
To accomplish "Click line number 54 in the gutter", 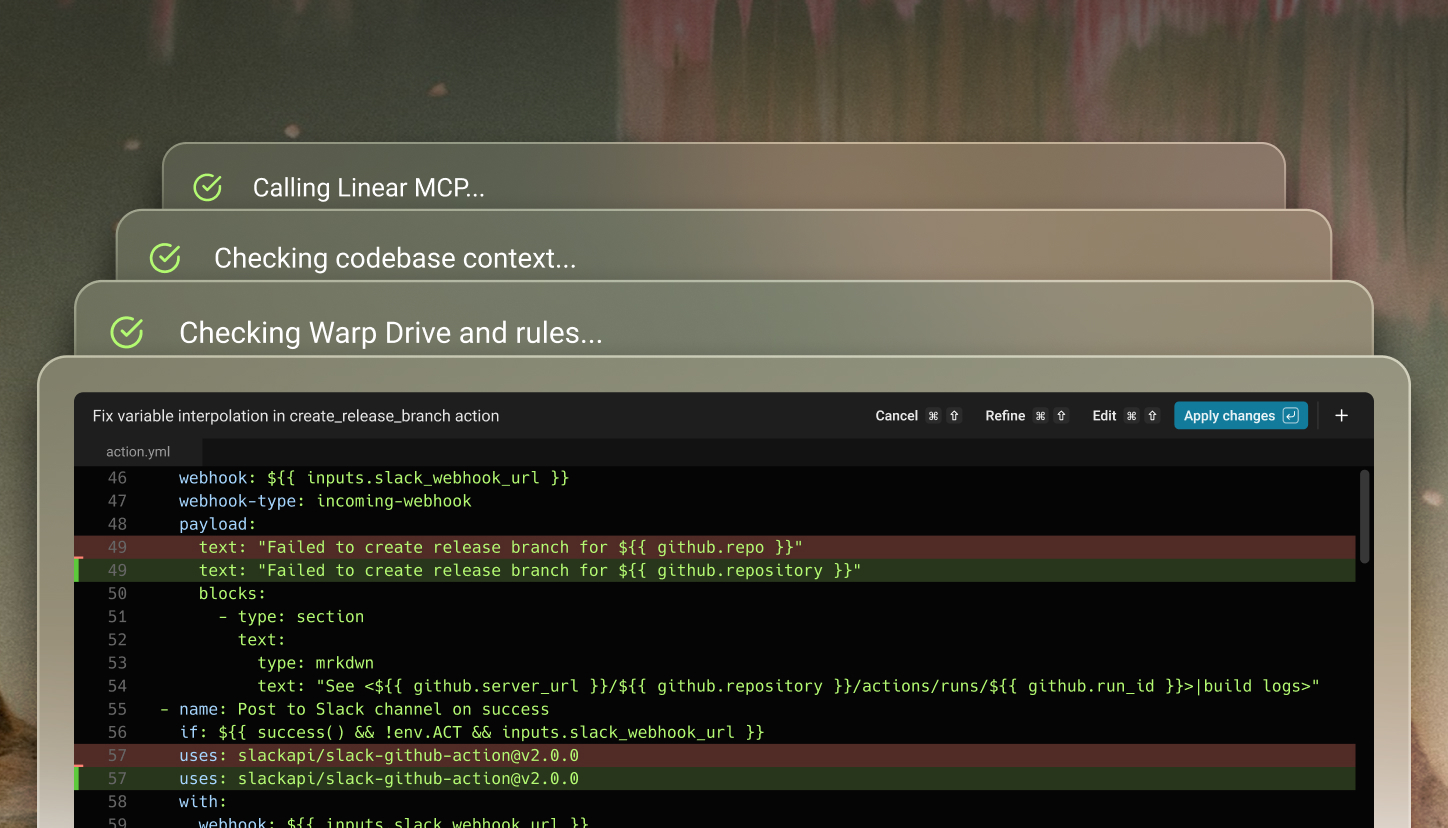I will tap(117, 686).
